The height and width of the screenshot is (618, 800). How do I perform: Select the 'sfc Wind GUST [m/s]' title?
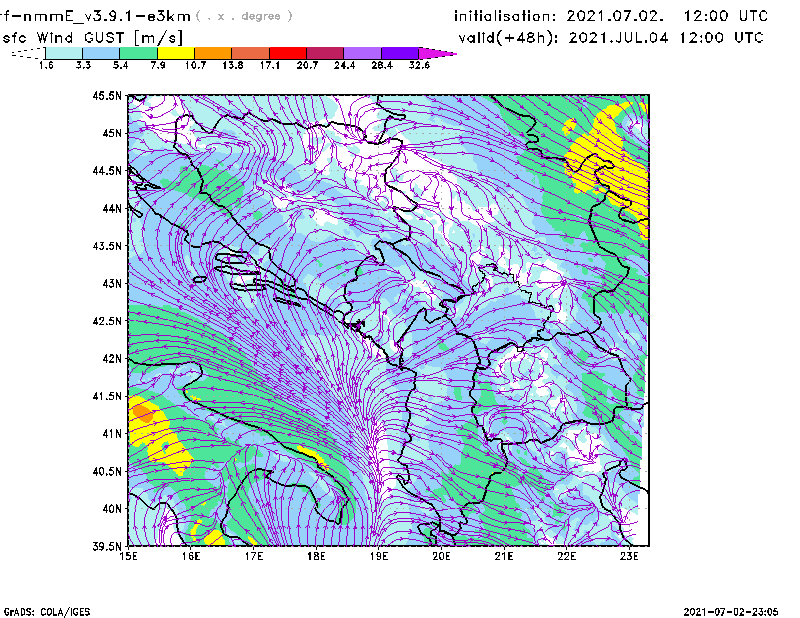(92, 38)
